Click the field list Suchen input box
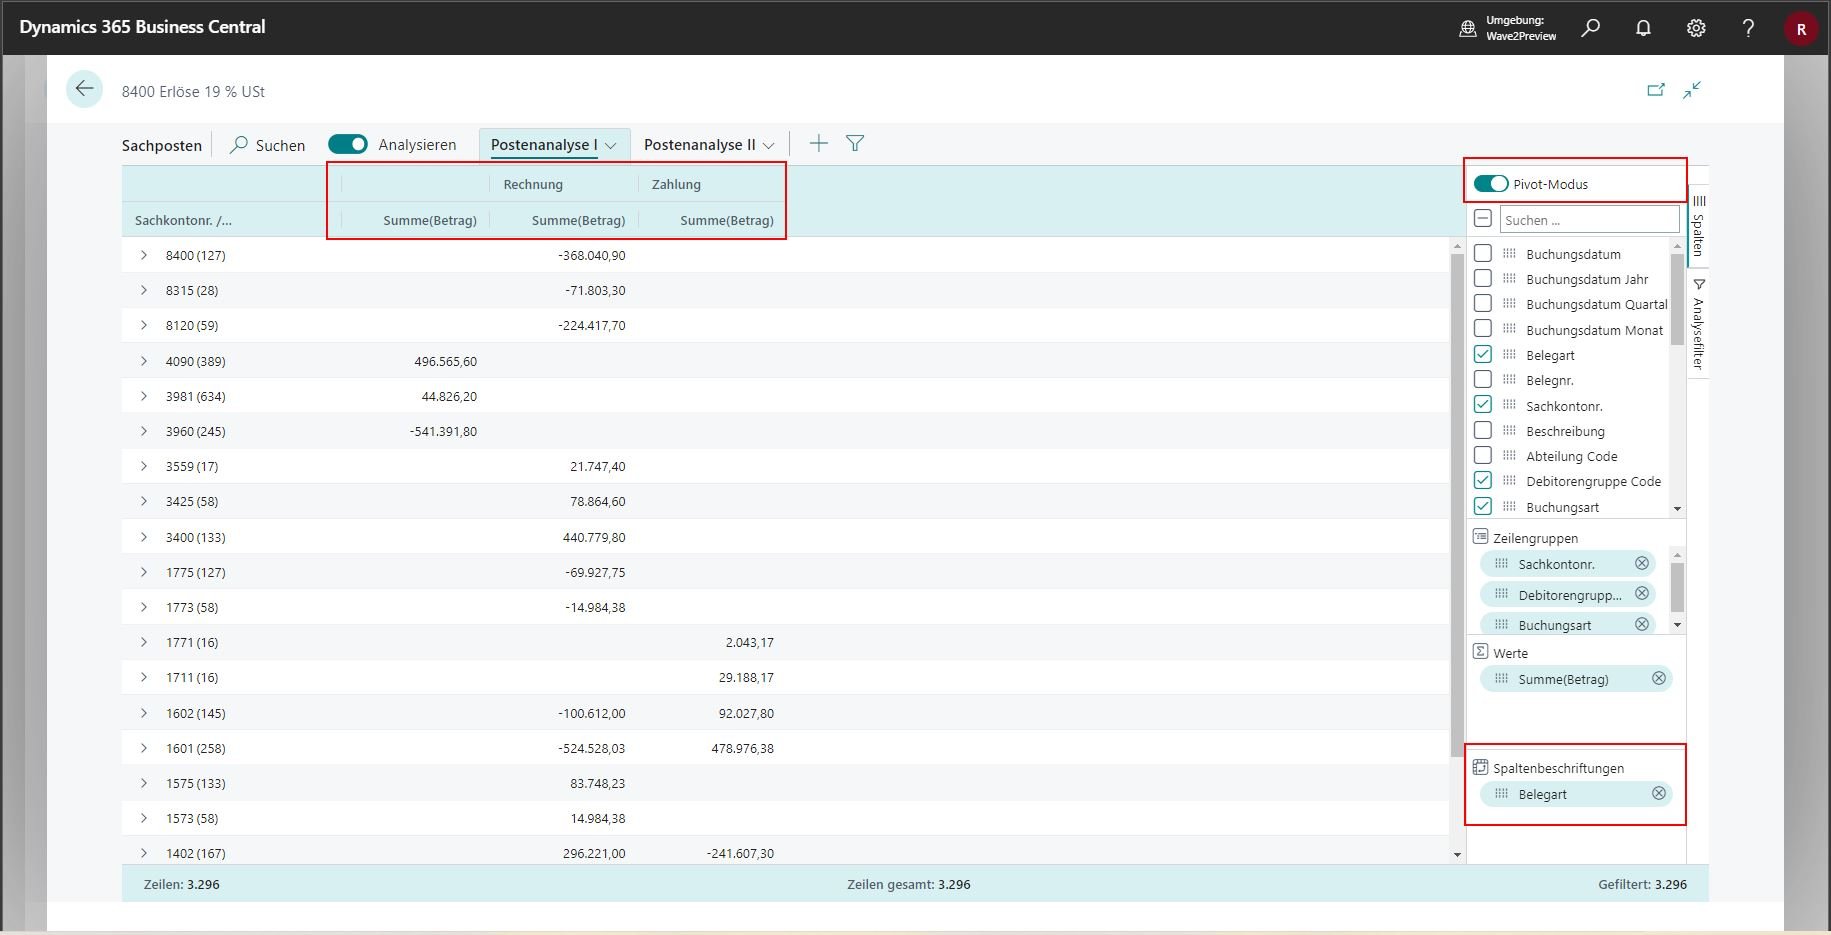This screenshot has width=1831, height=935. pyautogui.click(x=1589, y=219)
